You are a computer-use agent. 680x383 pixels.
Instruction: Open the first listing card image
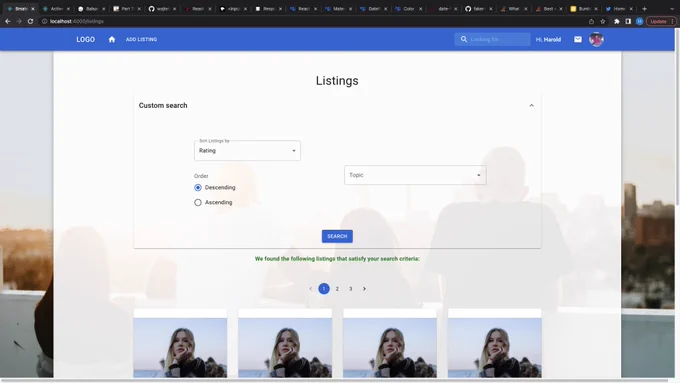point(180,347)
